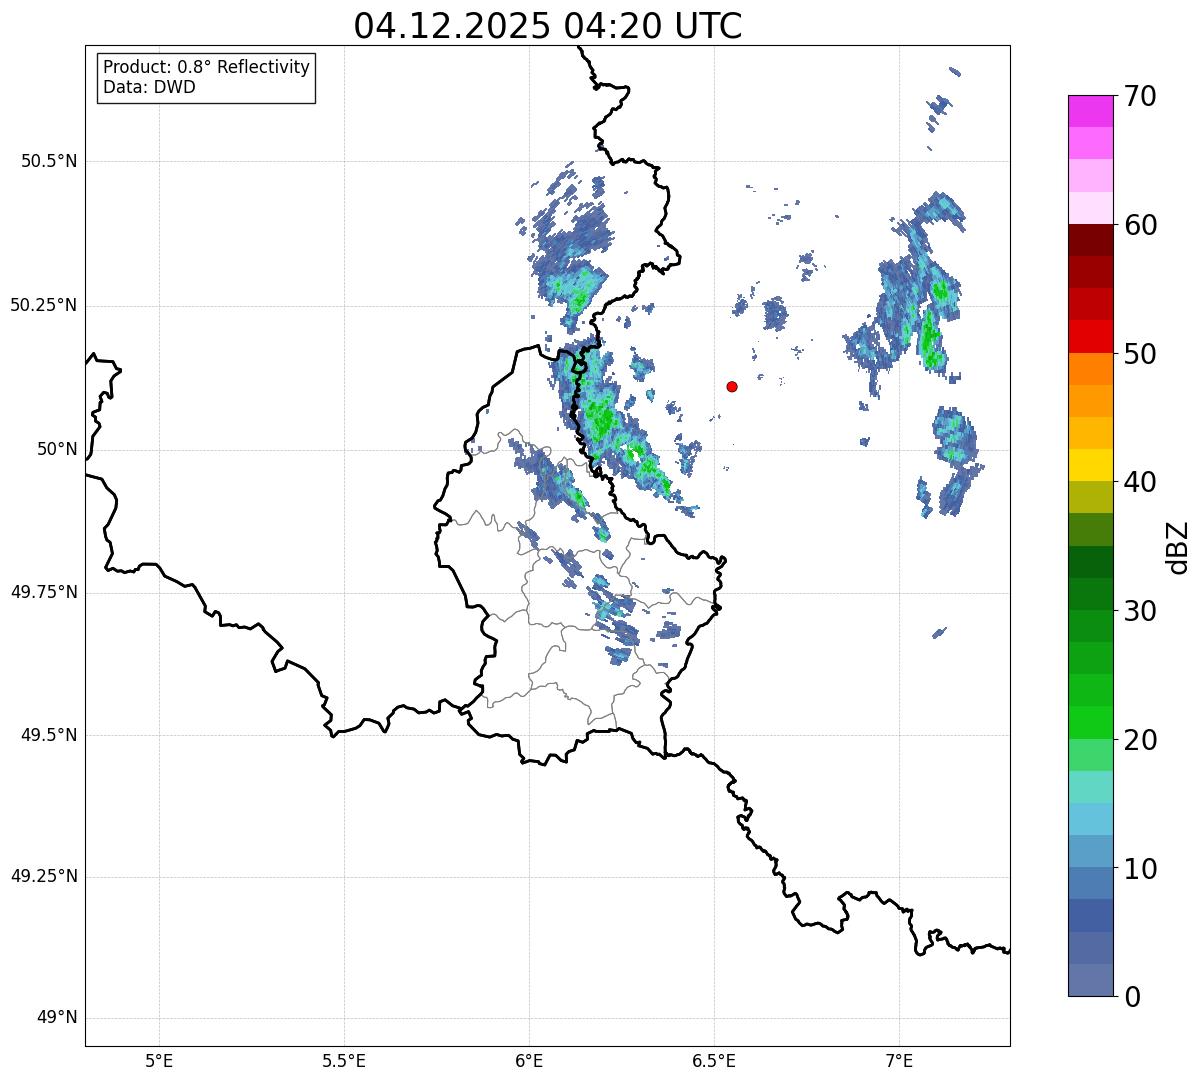Click the 50.25°N latitude label
The width and height of the screenshot is (1202, 1081).
pos(44,305)
